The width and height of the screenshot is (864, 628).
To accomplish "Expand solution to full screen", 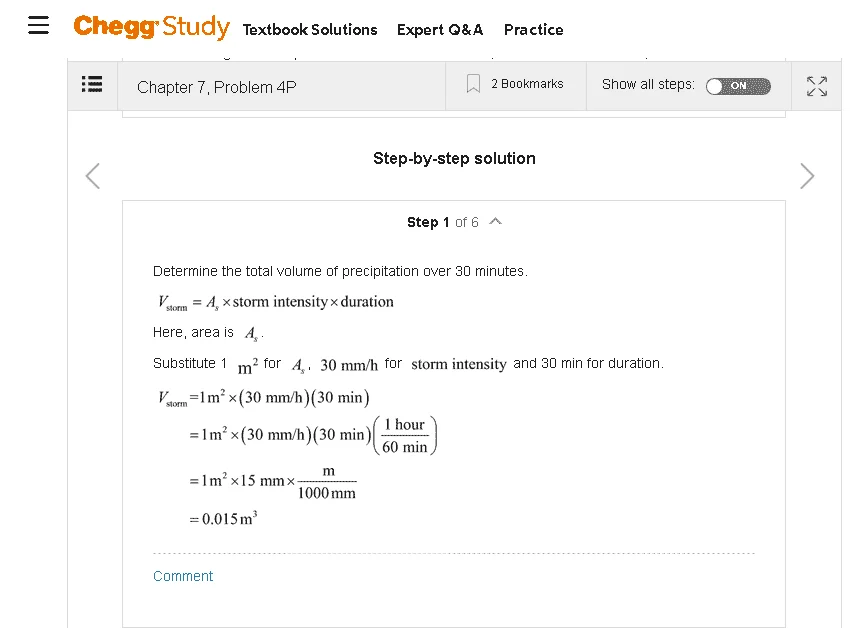I will pyautogui.click(x=817, y=86).
